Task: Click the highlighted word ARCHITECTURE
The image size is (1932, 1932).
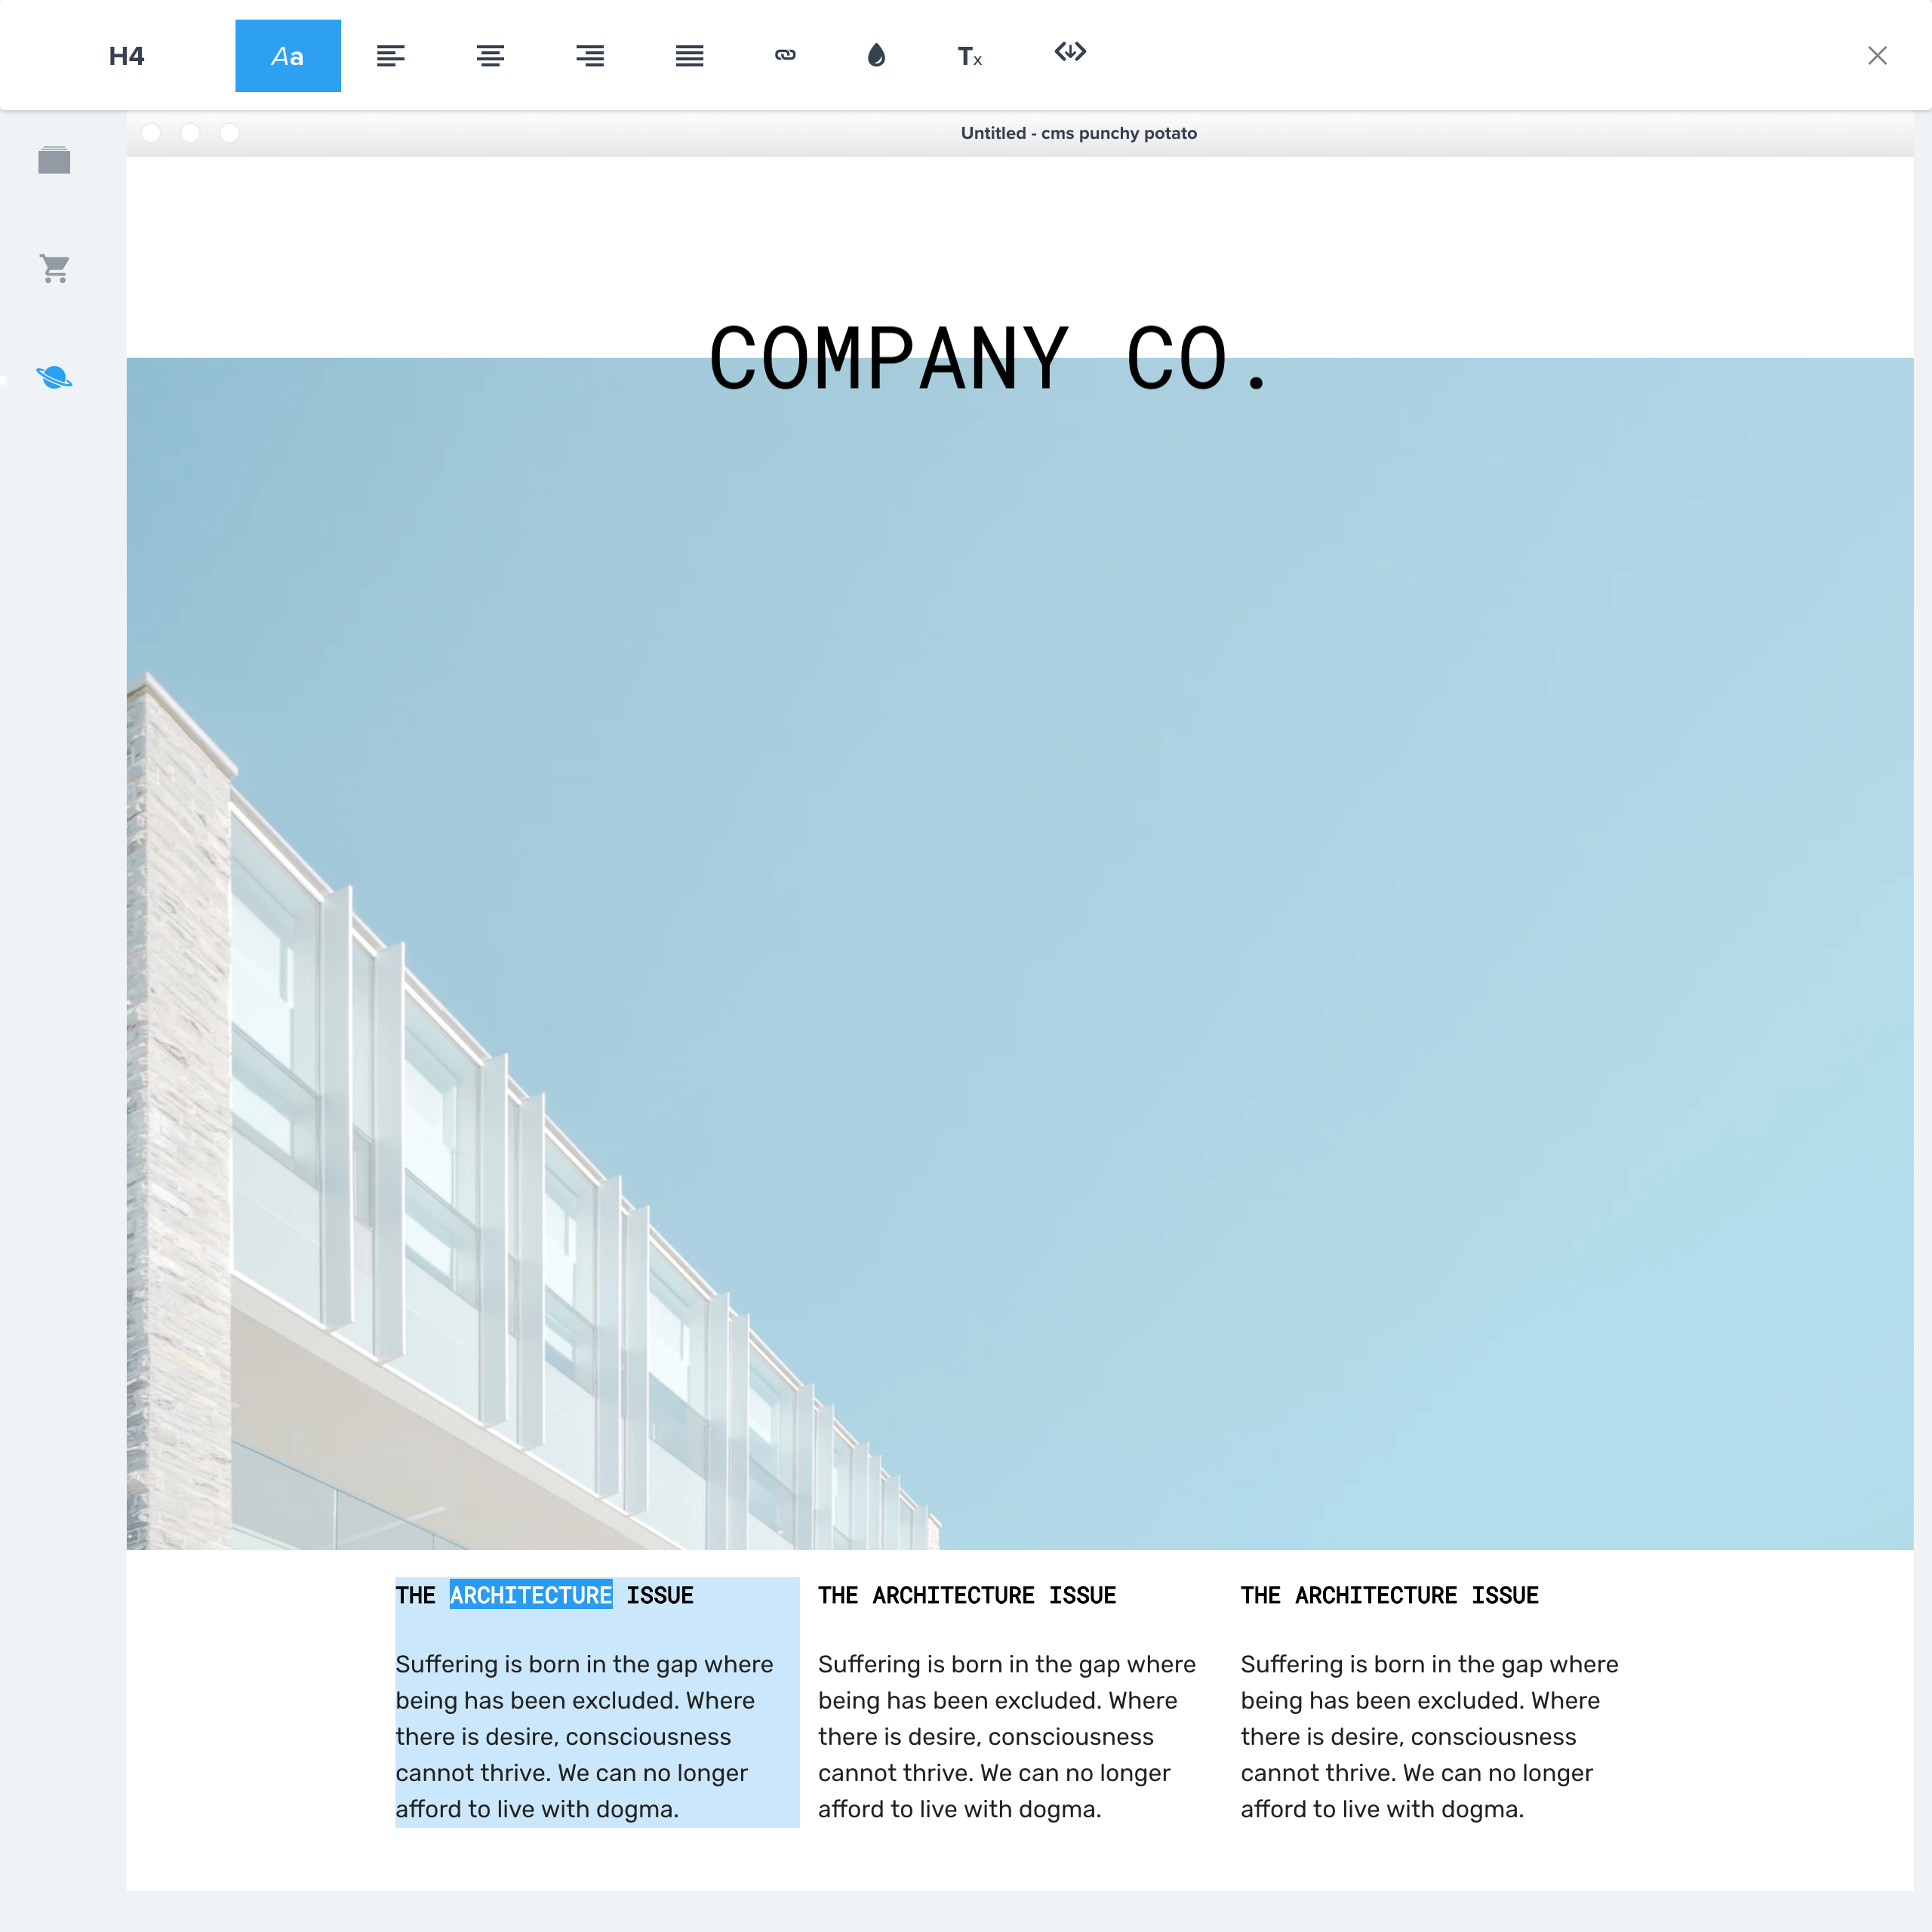Action: pyautogui.click(x=530, y=1595)
